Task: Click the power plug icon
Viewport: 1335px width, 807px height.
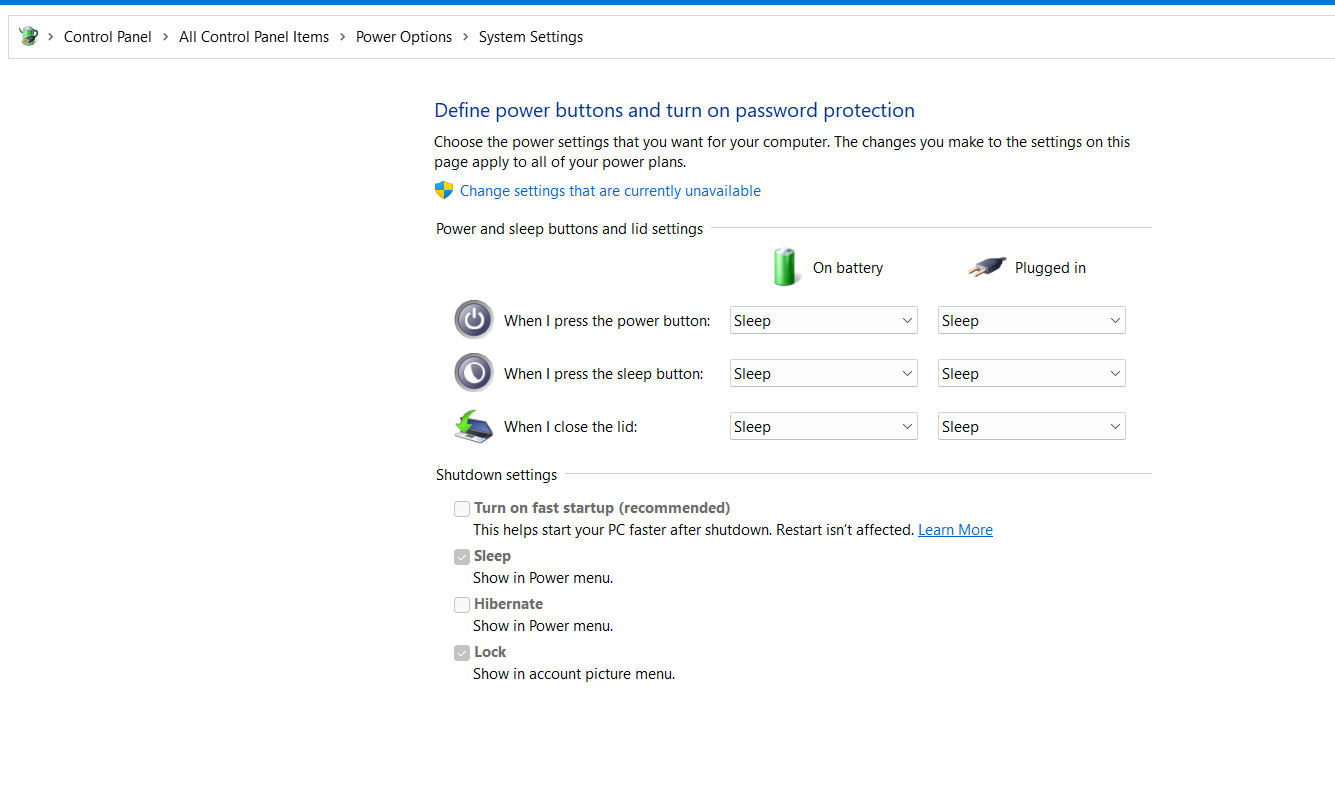Action: pos(986,267)
